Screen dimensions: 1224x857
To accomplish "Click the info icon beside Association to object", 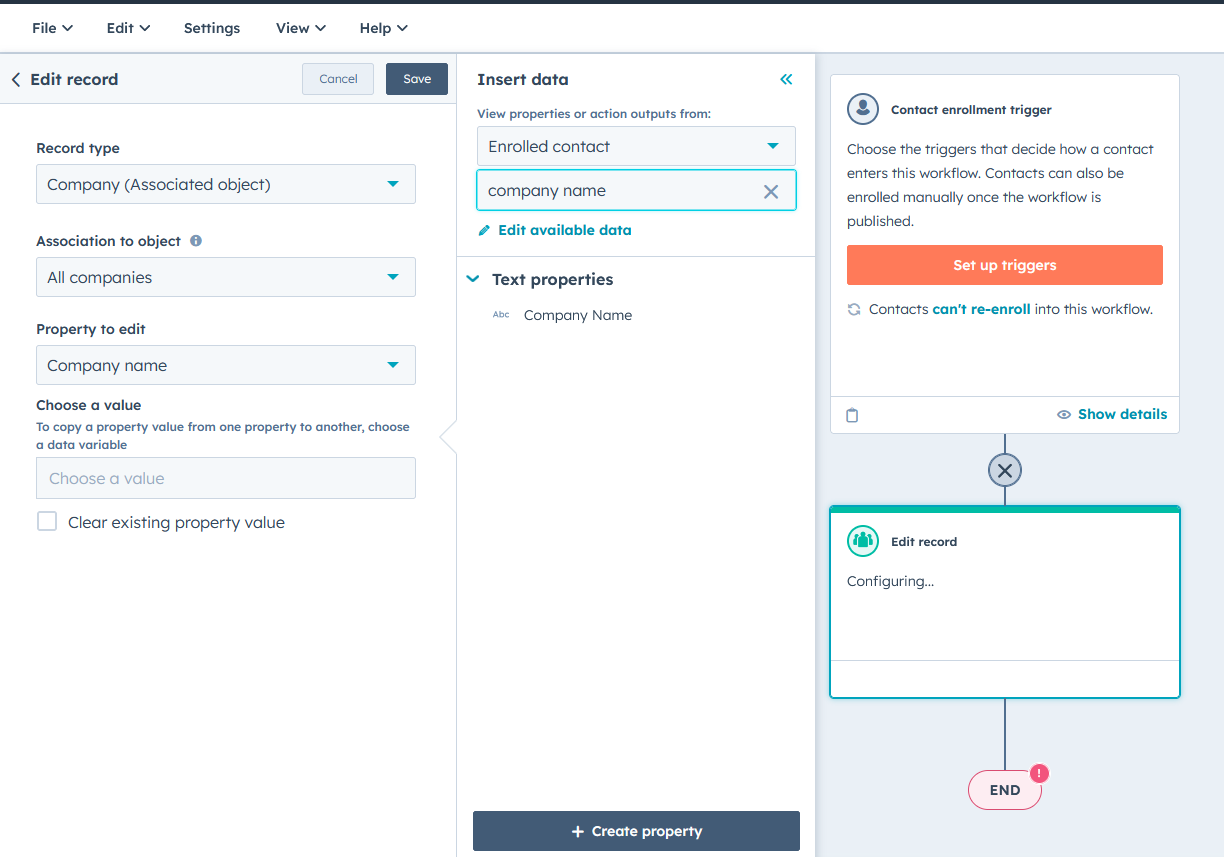I will click(195, 240).
